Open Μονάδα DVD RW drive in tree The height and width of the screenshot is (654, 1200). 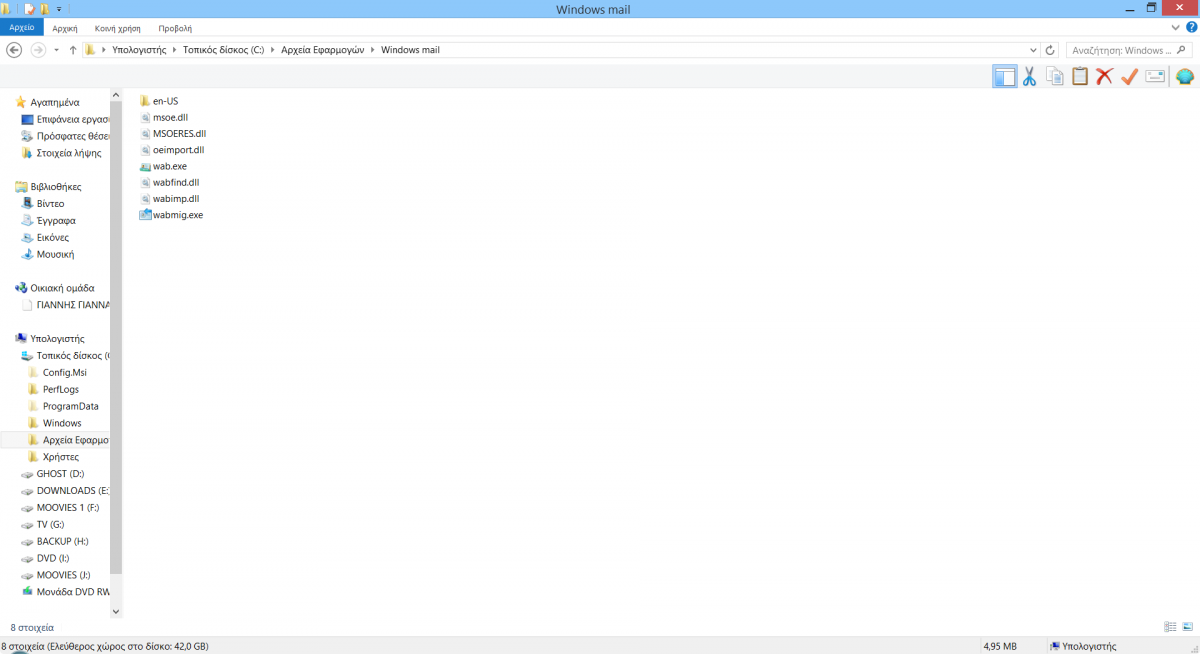[x=65, y=592]
